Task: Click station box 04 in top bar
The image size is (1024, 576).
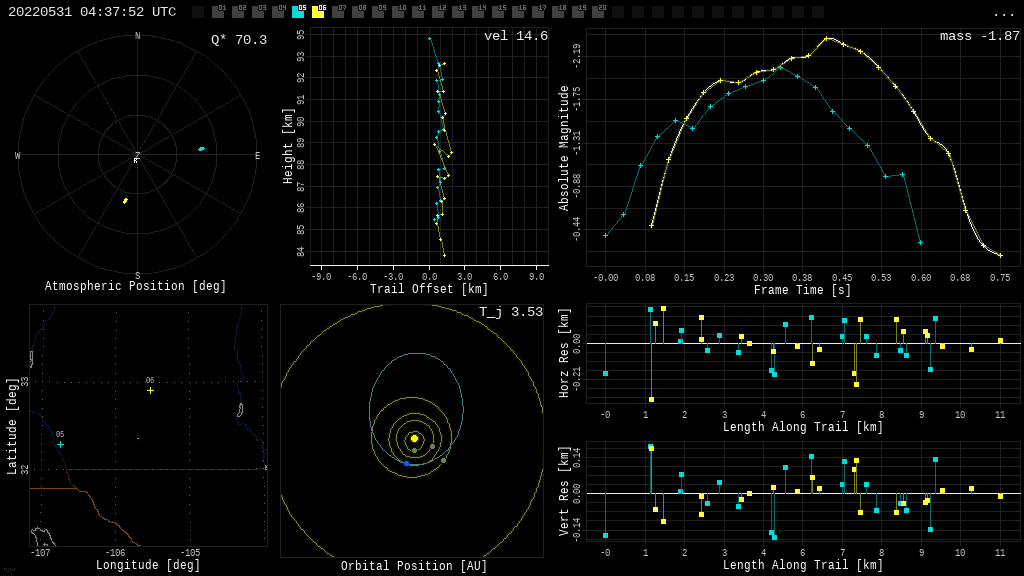Action: (278, 12)
